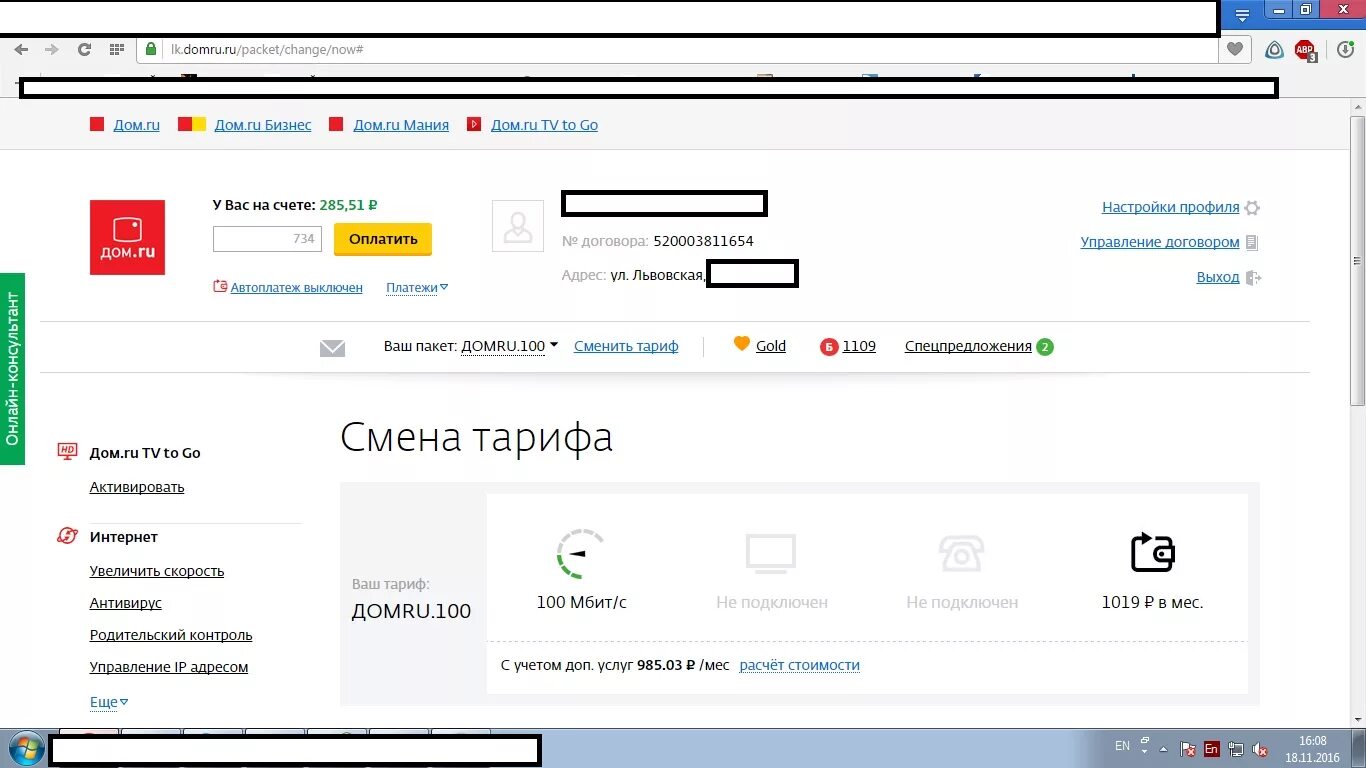
Task: Click the yellow Оплатить button
Action: click(x=383, y=239)
